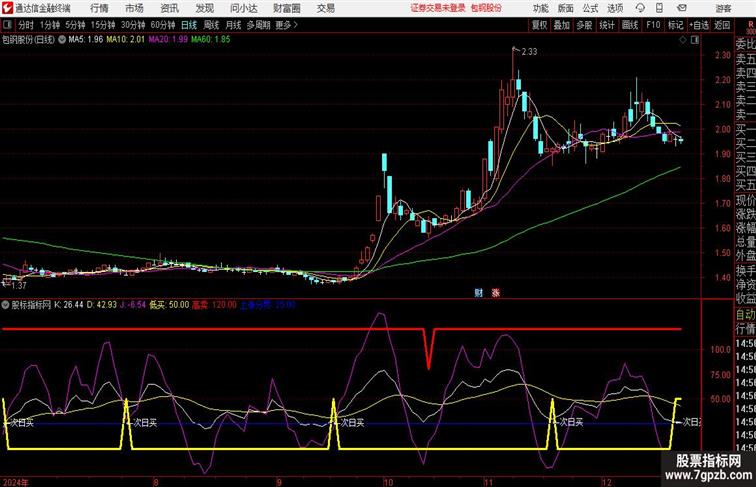Click the MA5: 1.96 label
This screenshot has height=487, width=756.
(x=85, y=40)
